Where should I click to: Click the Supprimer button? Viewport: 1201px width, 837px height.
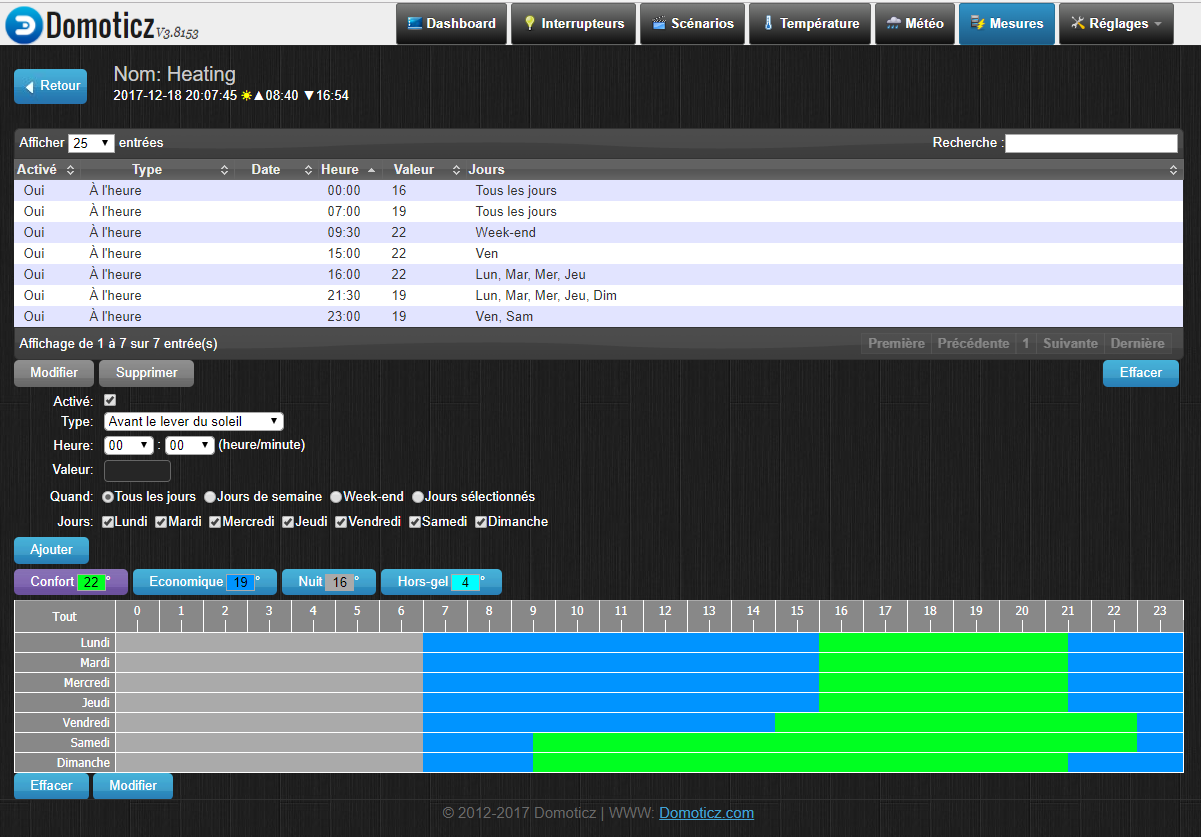tap(146, 373)
